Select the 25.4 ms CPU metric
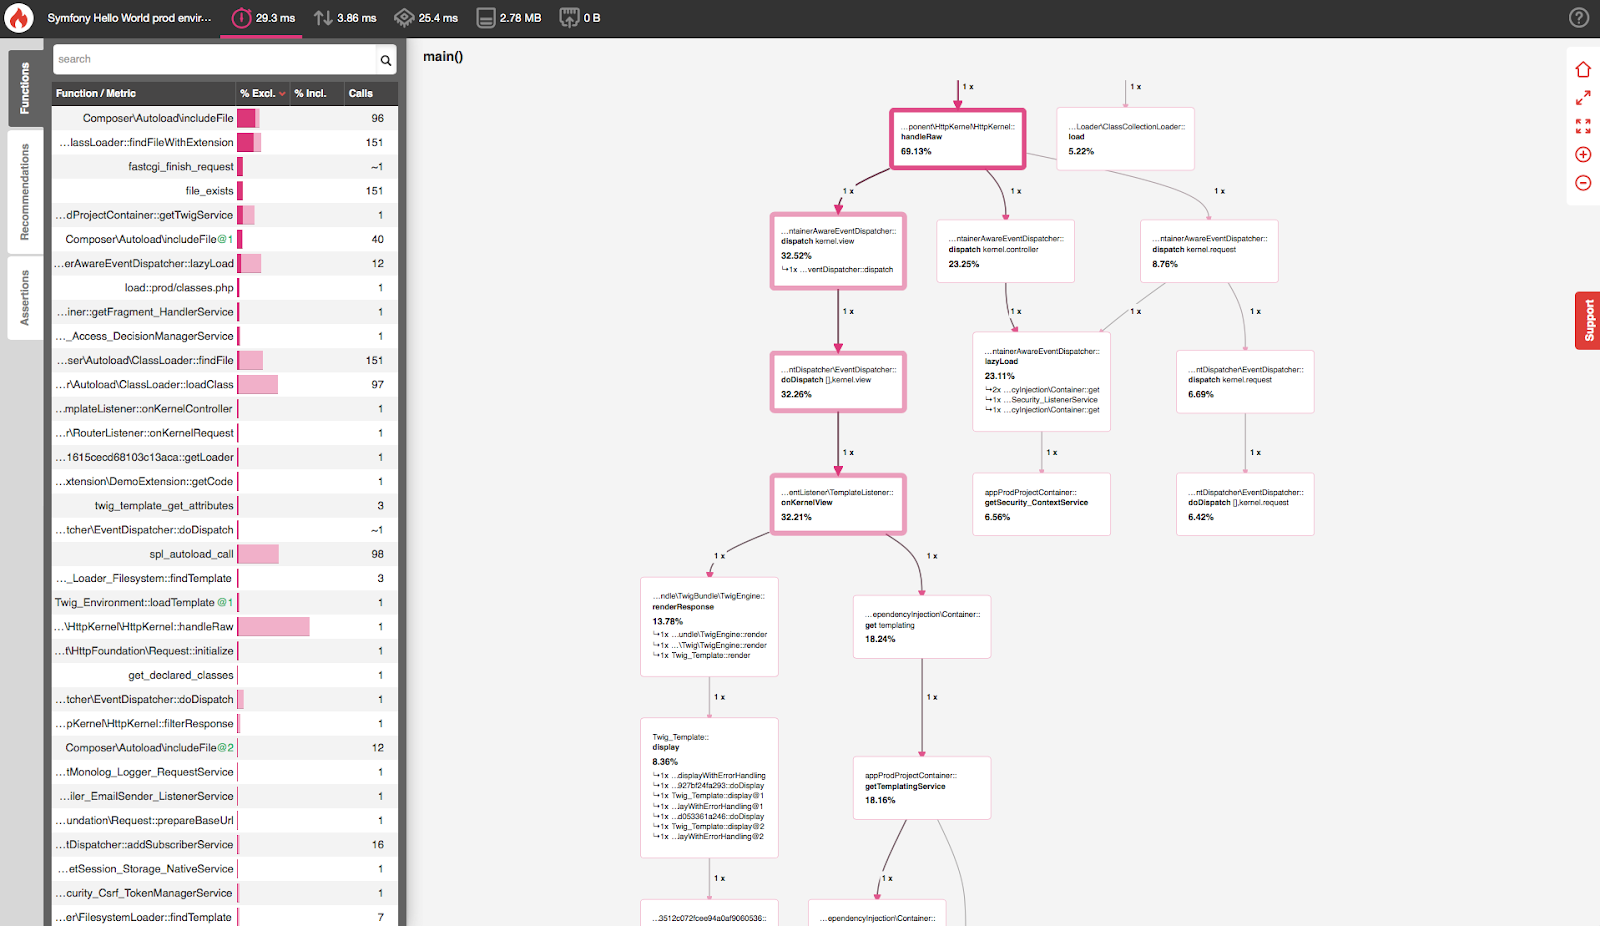This screenshot has width=1600, height=926. coord(426,18)
